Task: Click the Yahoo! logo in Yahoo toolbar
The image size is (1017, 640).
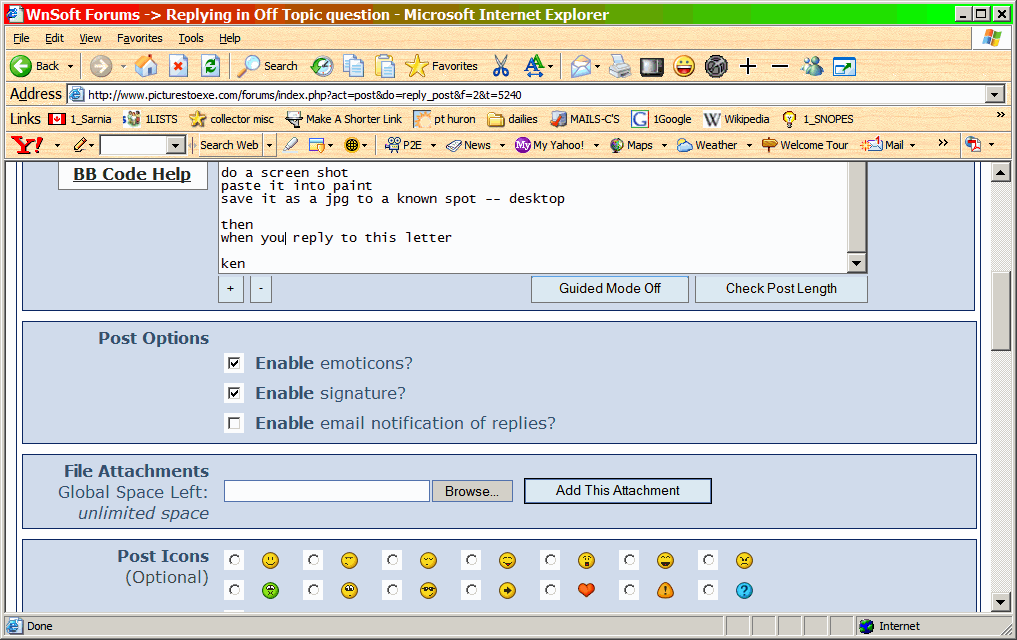Action: [27, 145]
